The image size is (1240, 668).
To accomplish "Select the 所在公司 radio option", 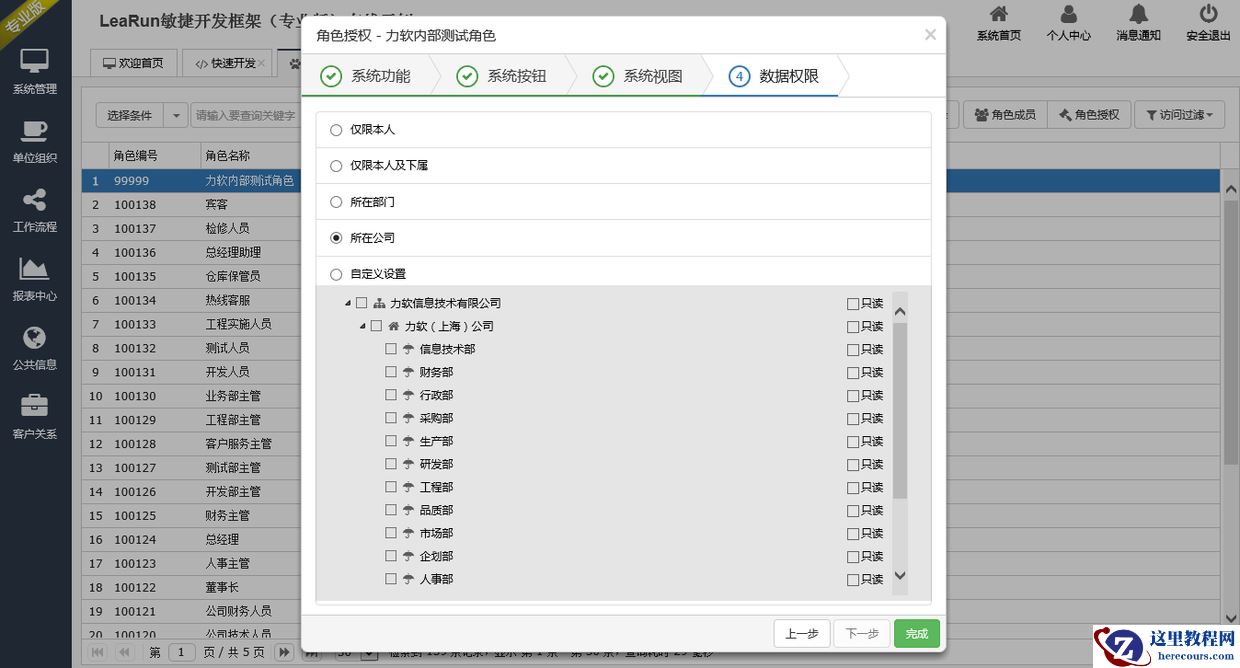I will tap(336, 238).
